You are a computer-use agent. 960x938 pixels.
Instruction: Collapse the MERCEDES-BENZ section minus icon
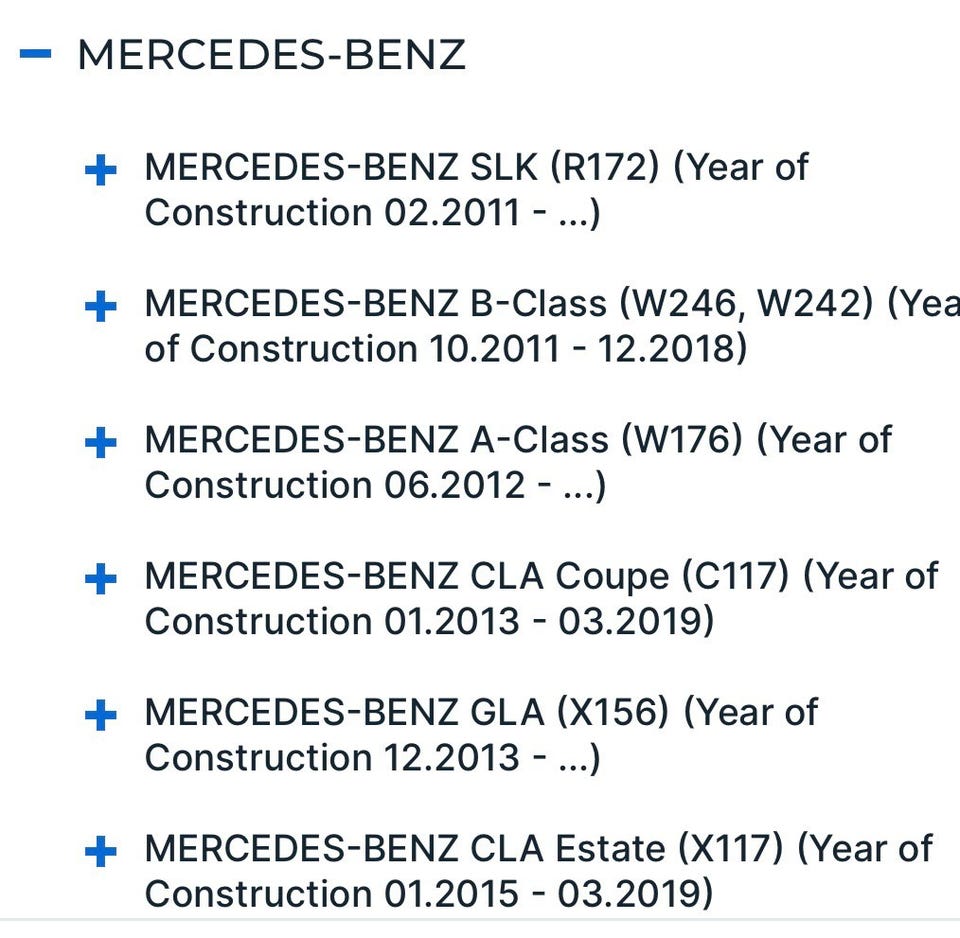pyautogui.click(x=35, y=55)
